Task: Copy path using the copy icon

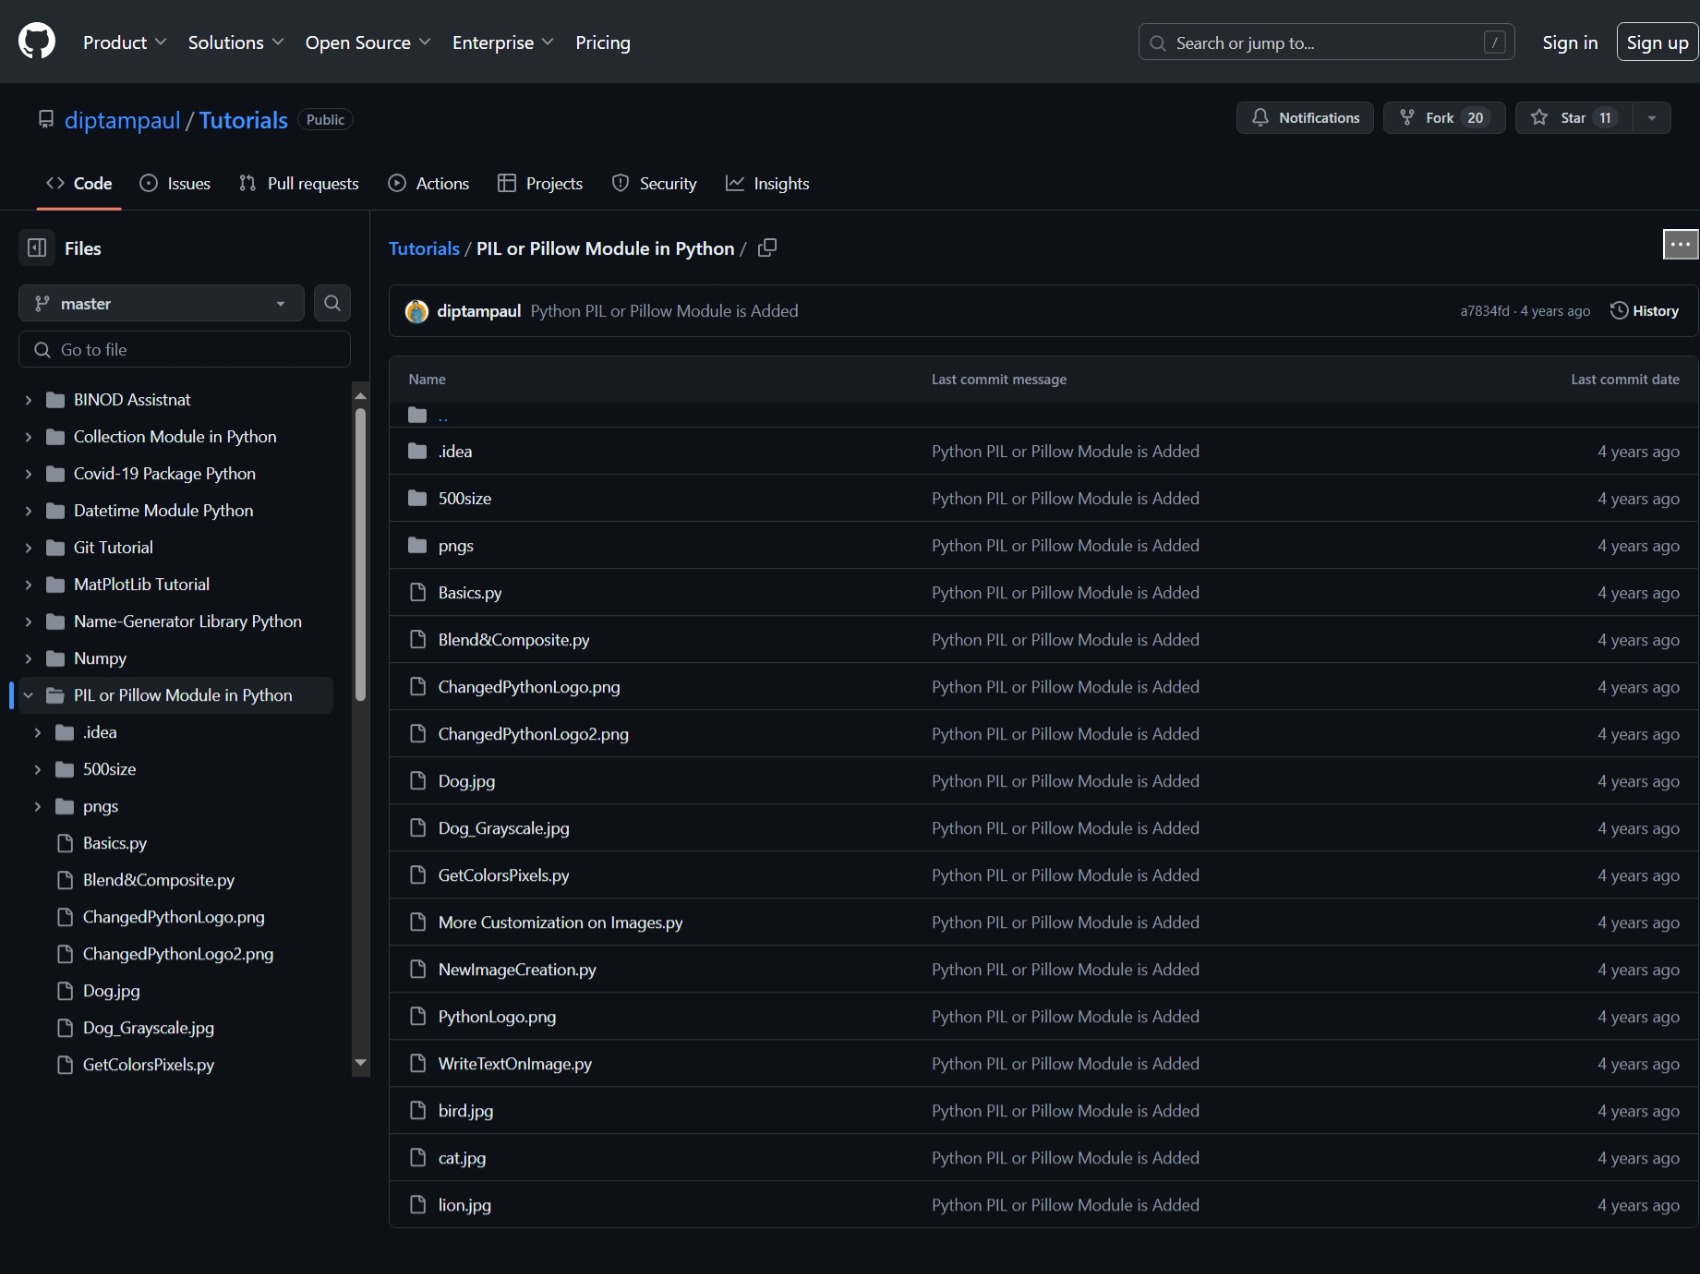Action: 767,248
